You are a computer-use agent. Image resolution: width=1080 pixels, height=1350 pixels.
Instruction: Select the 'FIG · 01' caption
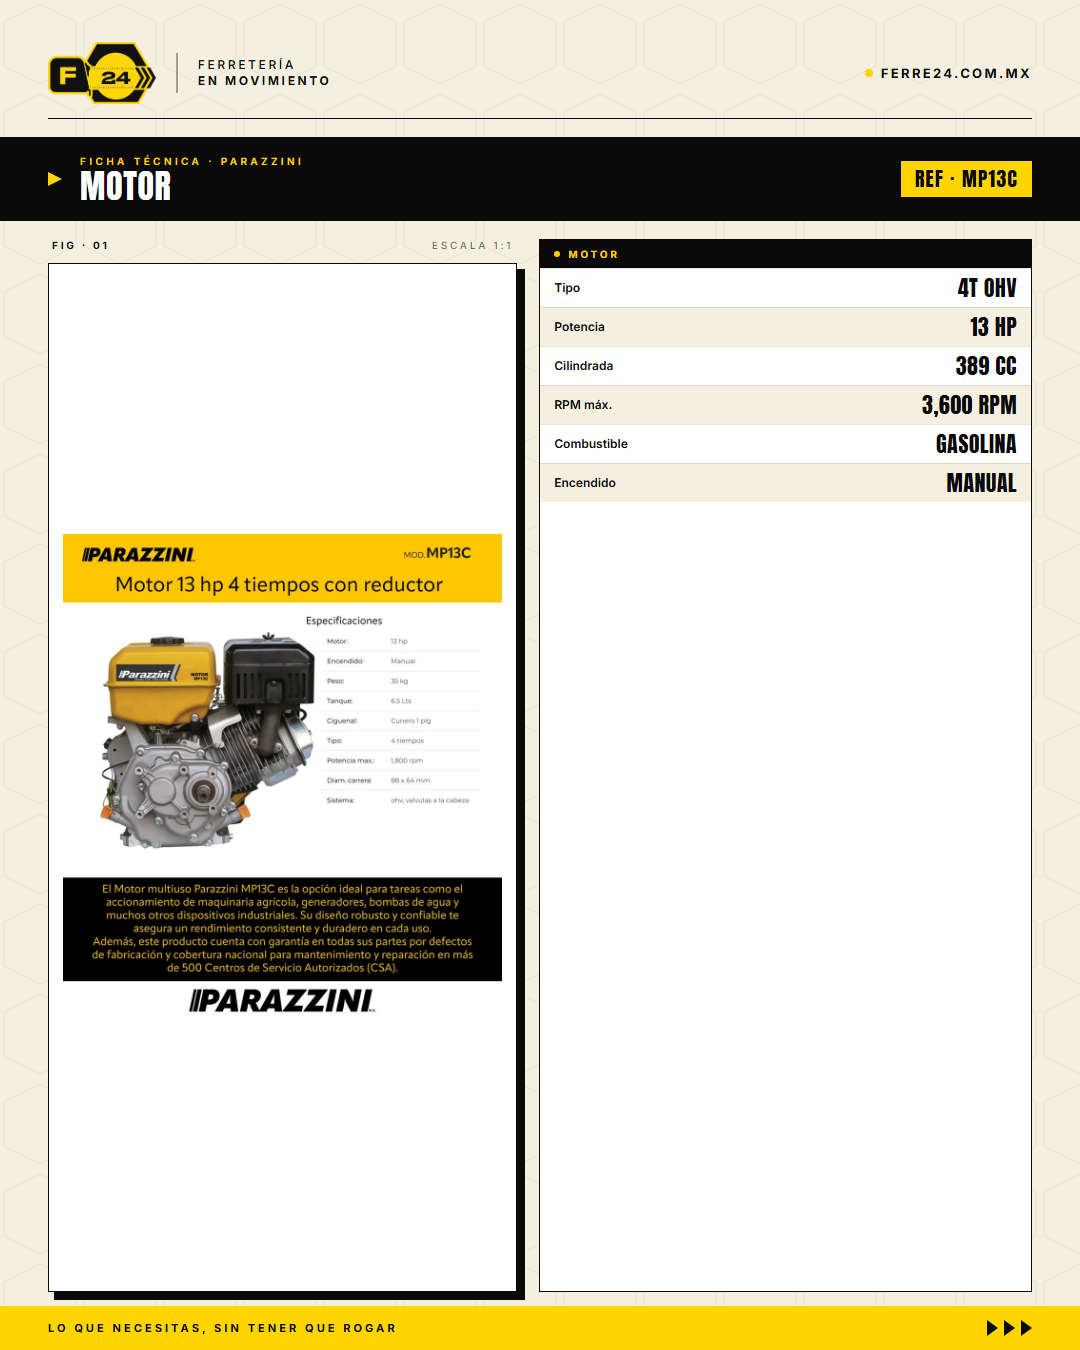(x=80, y=245)
